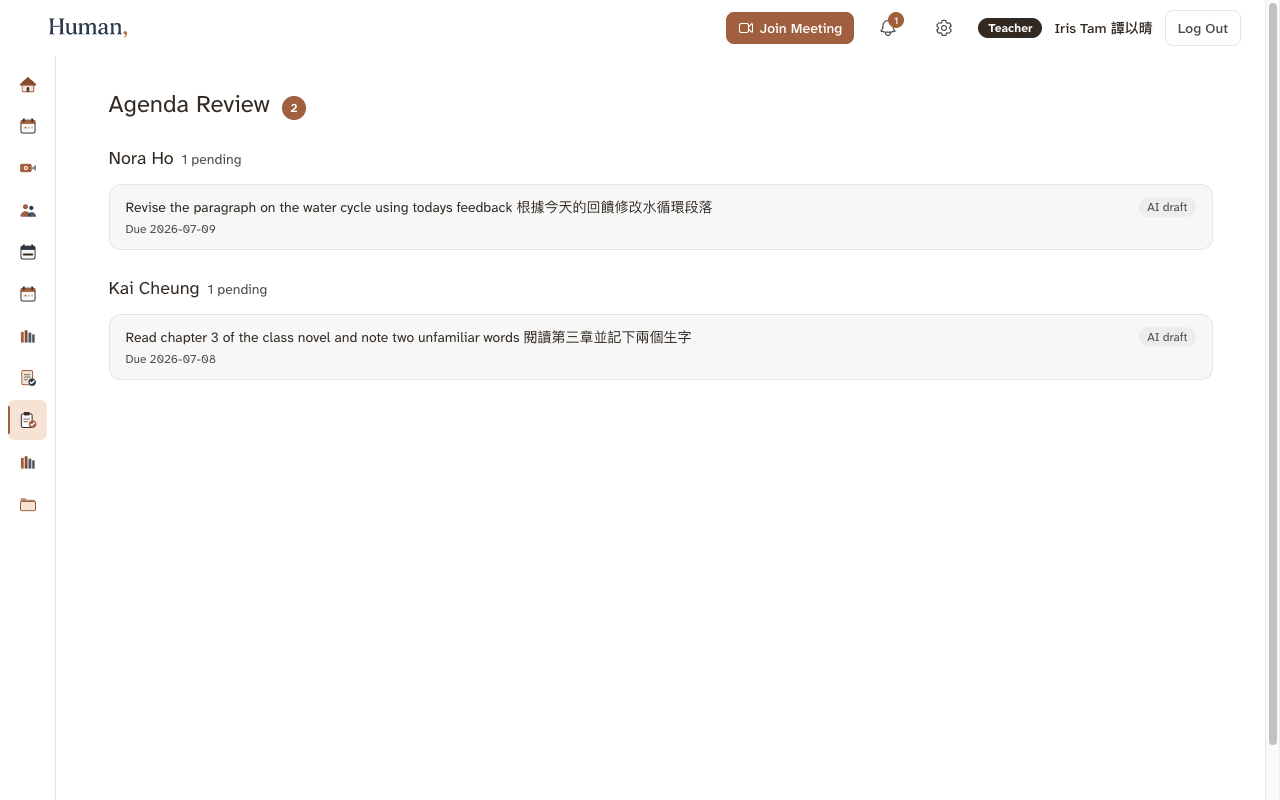Open the document with checkmark sidebar icon
This screenshot has width=1280, height=800.
click(28, 379)
